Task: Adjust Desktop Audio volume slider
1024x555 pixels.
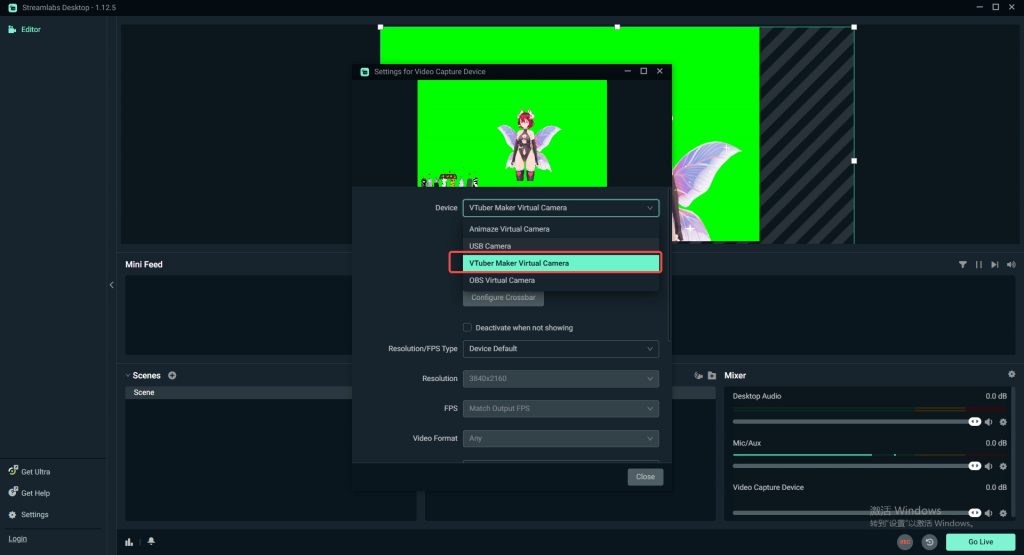Action: tap(856, 422)
